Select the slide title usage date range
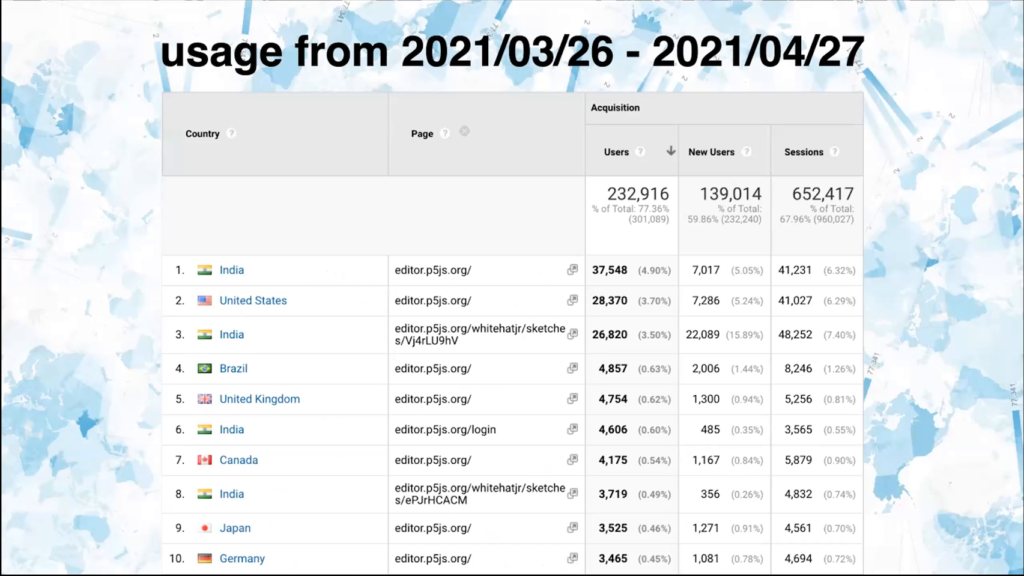Image resolution: width=1024 pixels, height=576 pixels. [x=512, y=52]
